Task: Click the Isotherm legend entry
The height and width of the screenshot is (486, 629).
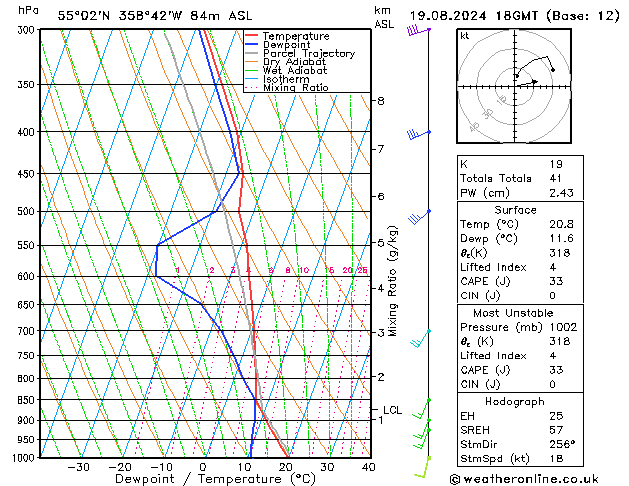Action: 286,79
